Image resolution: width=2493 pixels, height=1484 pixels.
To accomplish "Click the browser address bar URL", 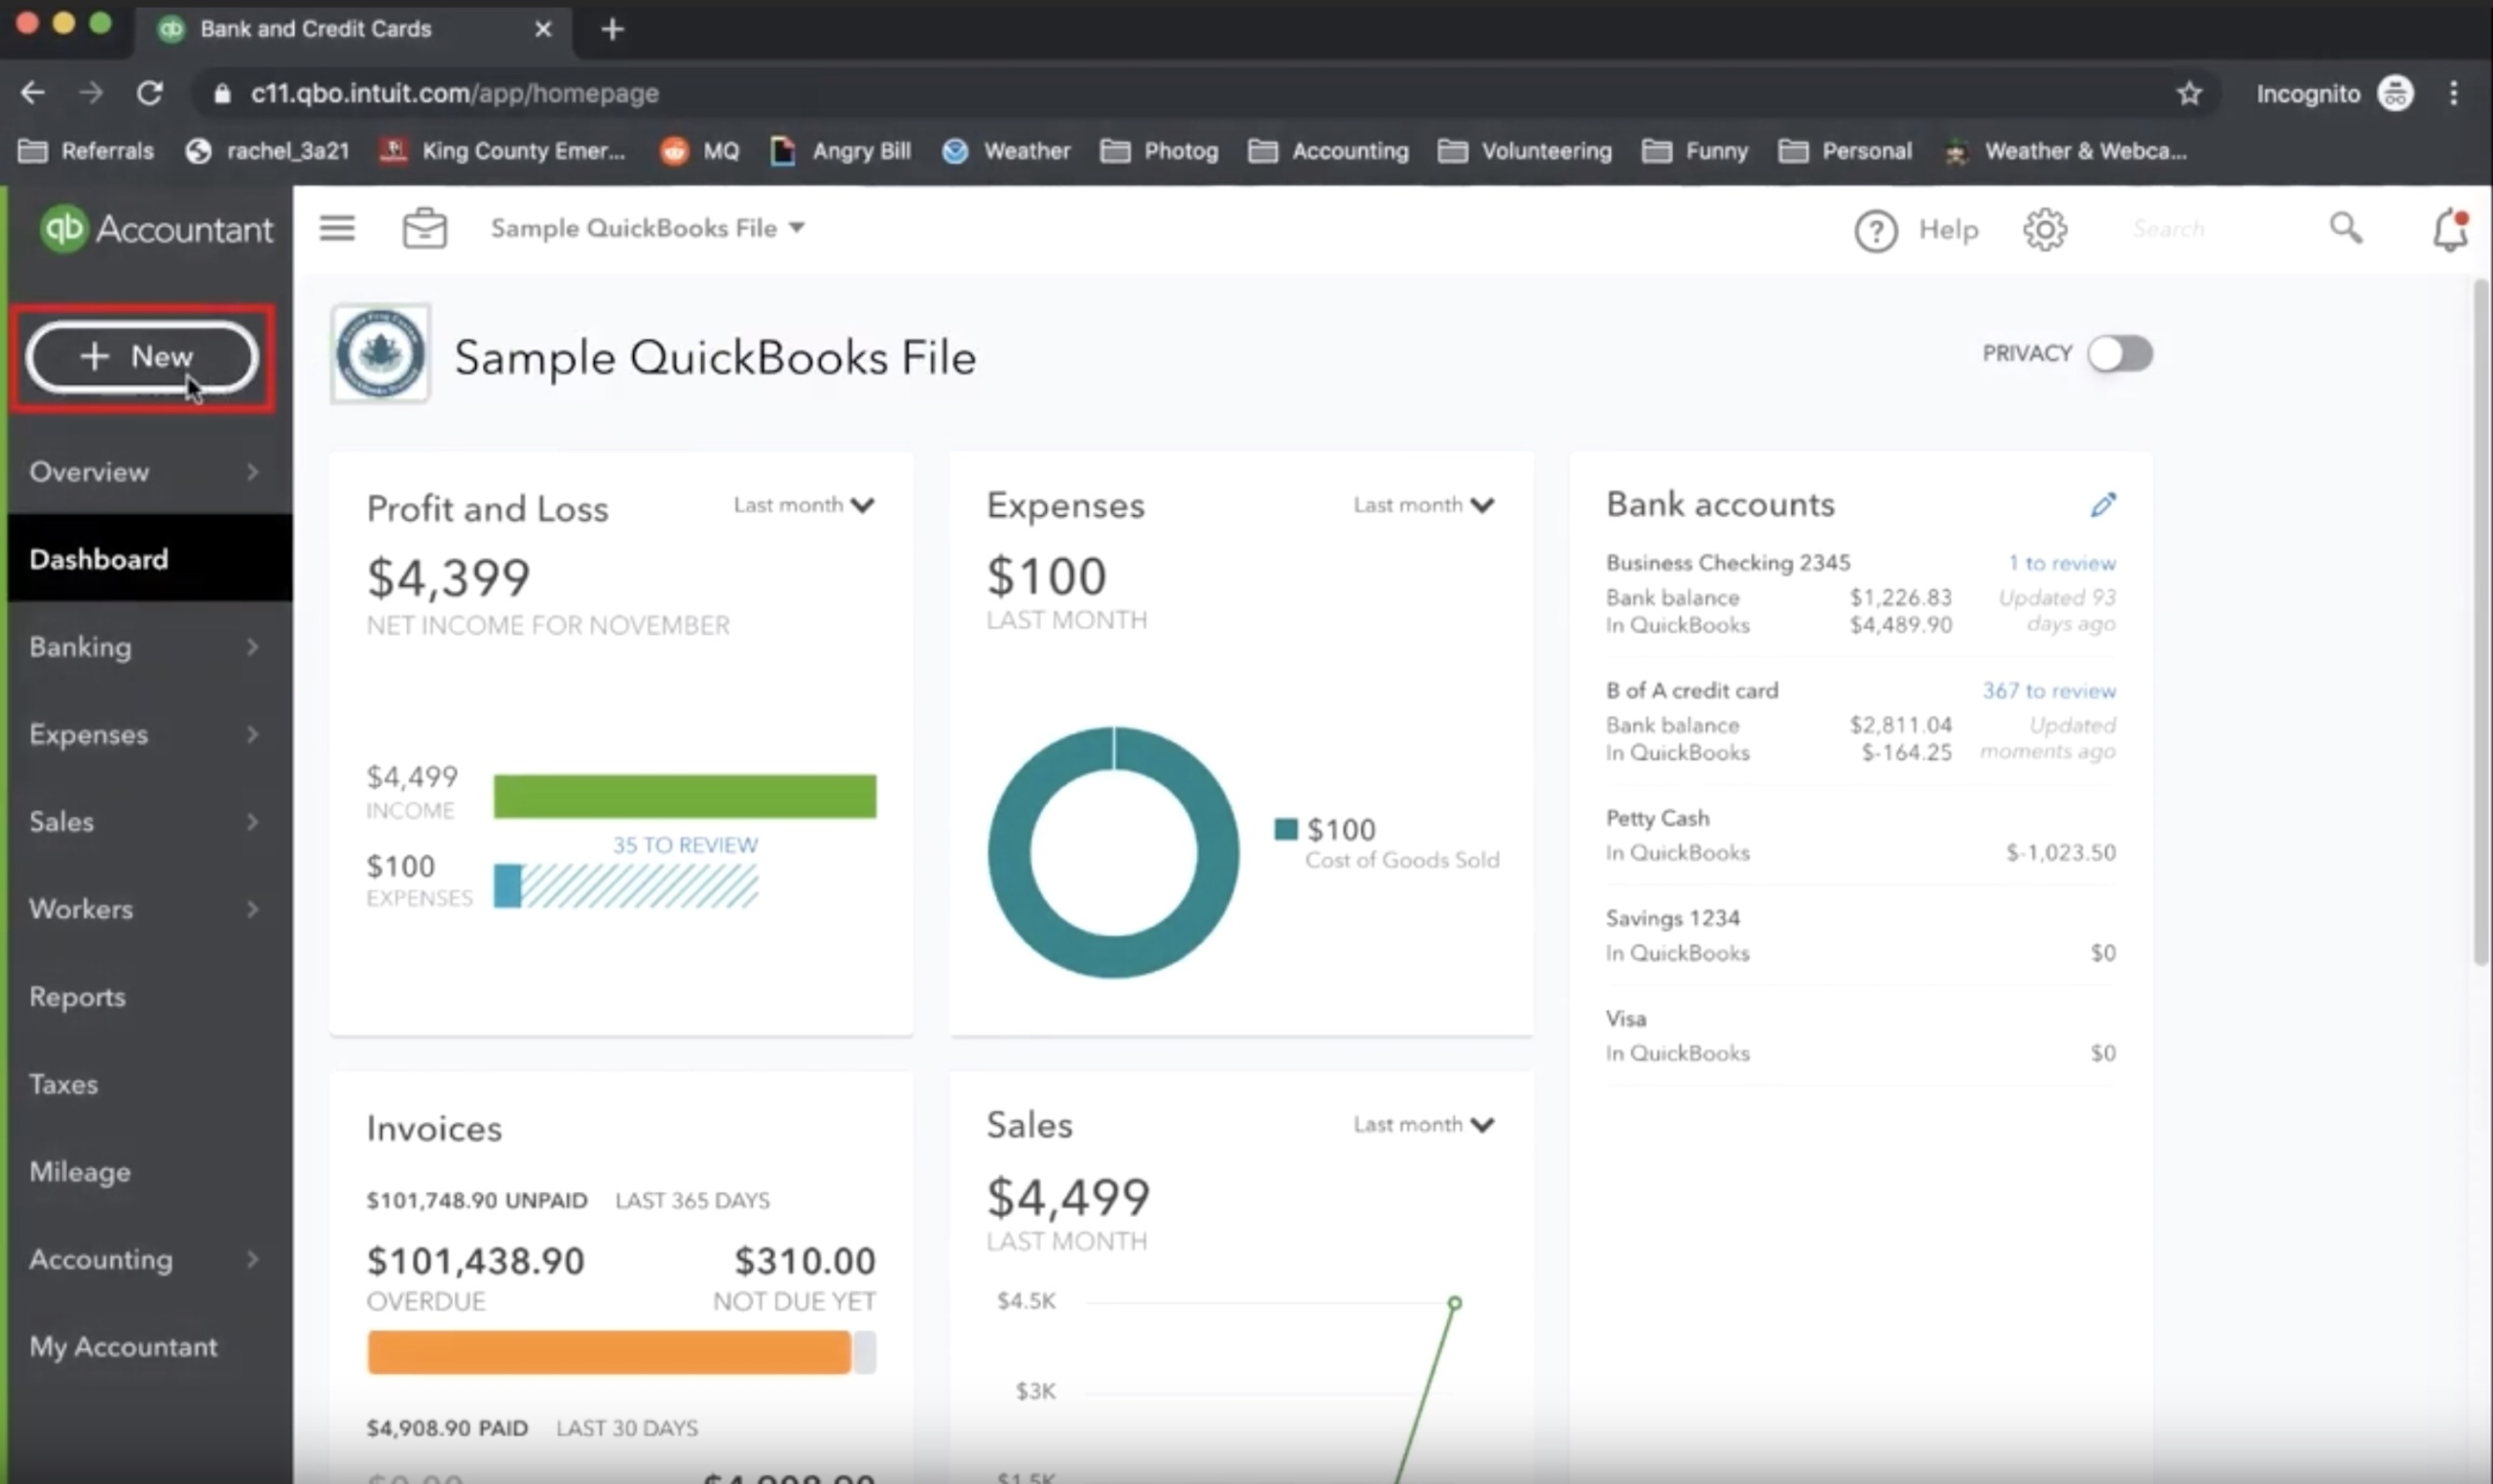I will pyautogui.click(x=454, y=93).
